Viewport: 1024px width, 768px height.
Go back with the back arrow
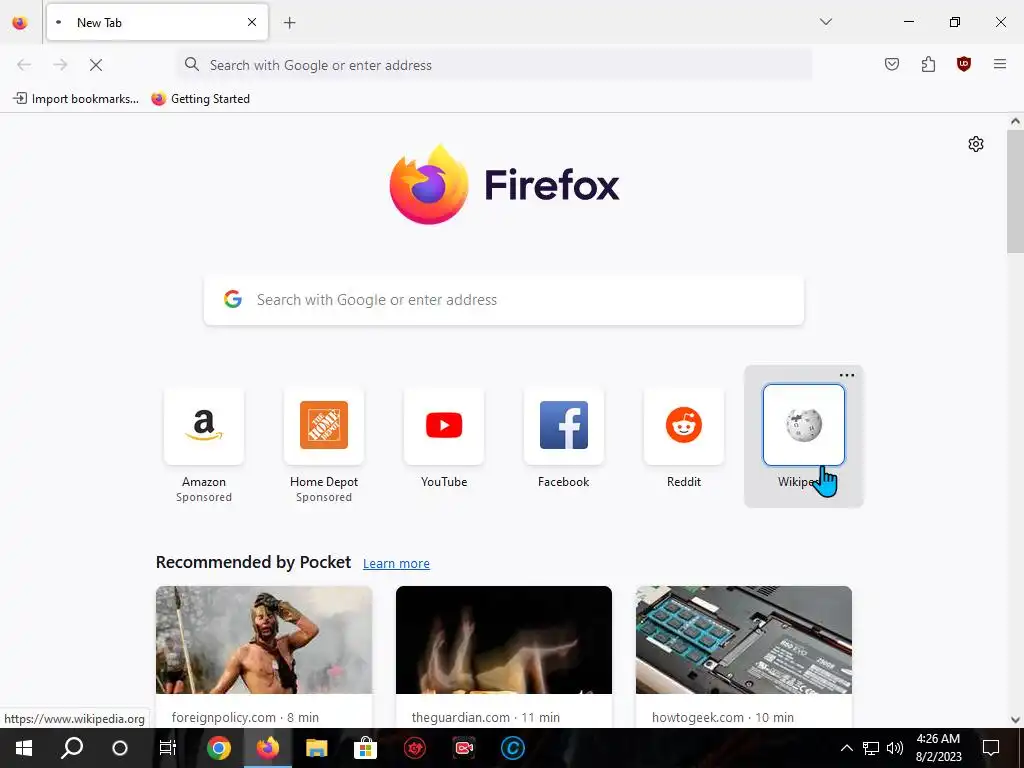click(x=24, y=65)
